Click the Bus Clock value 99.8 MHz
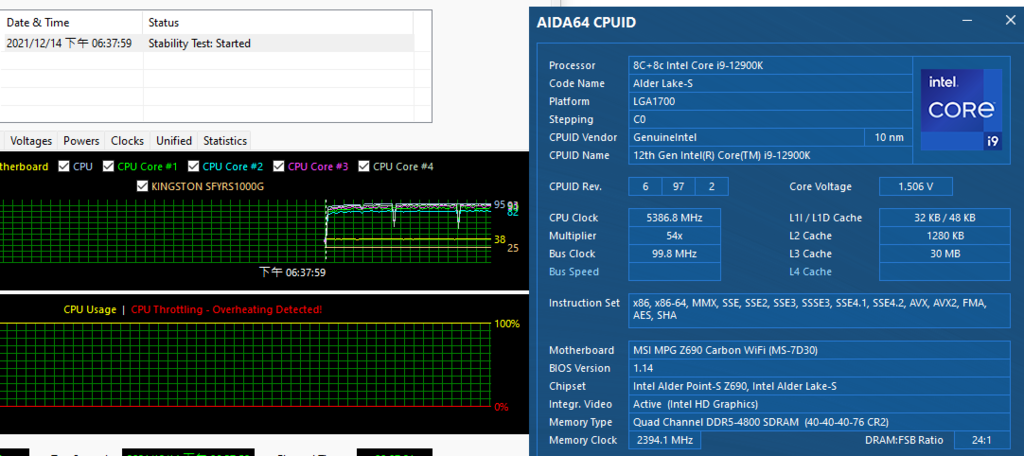The width and height of the screenshot is (1024, 456). [675, 253]
